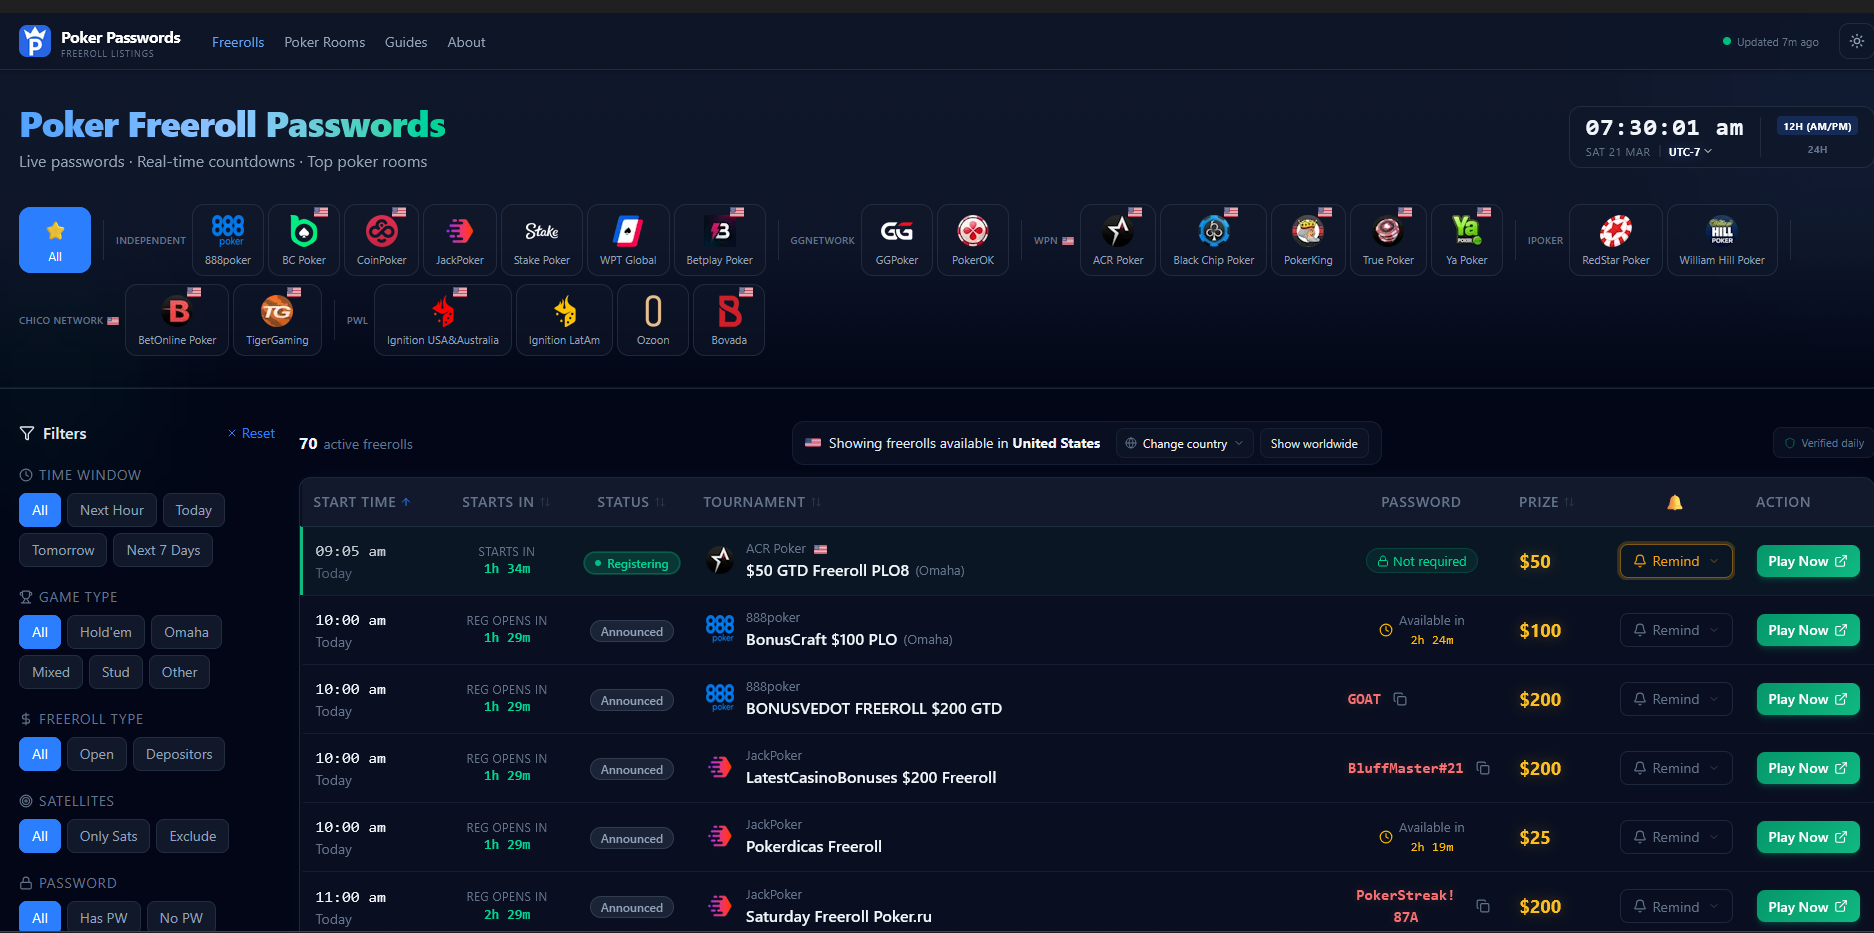
Task: Open the Poker Passwords home logo
Action: [100, 42]
